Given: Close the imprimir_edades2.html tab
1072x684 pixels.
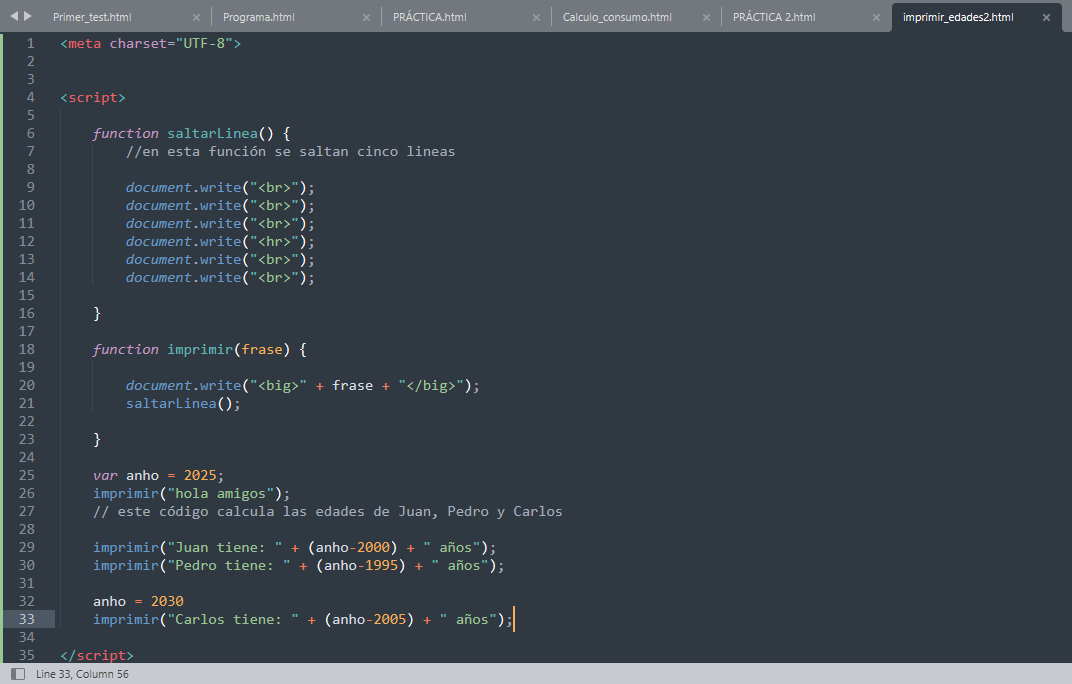Looking at the screenshot, I should (x=1046, y=18).
